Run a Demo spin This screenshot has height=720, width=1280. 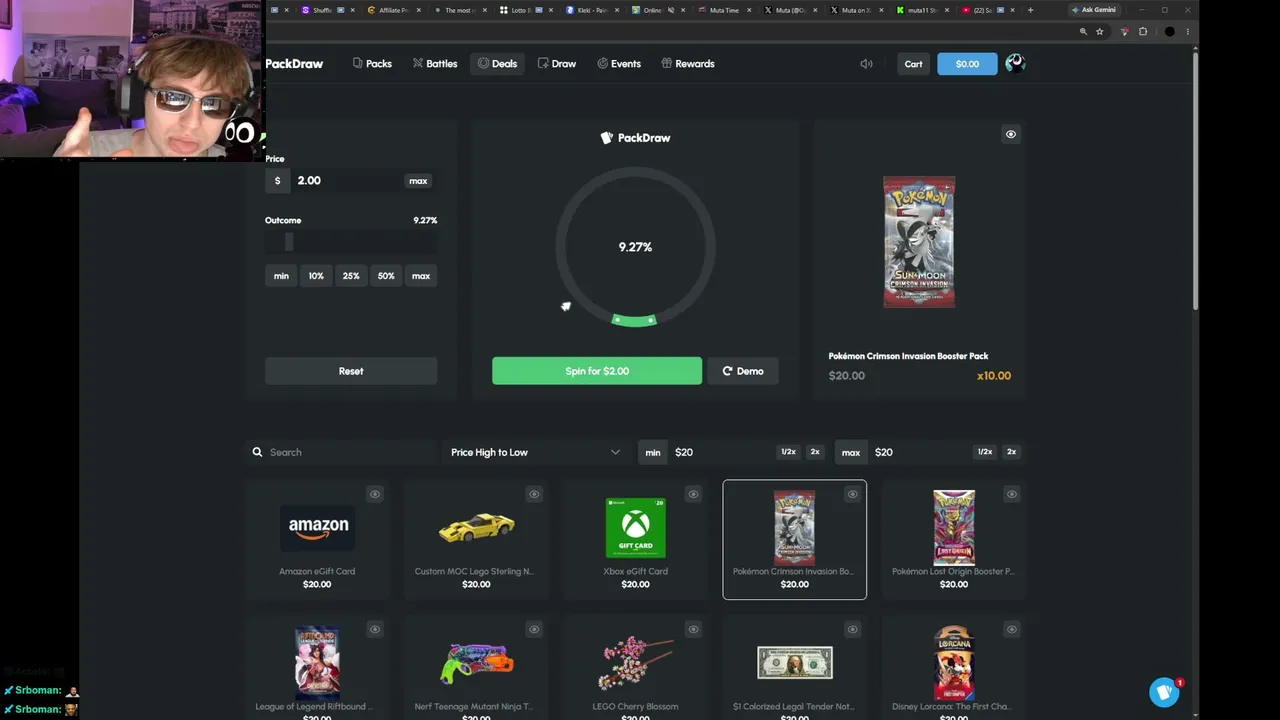(x=742, y=371)
